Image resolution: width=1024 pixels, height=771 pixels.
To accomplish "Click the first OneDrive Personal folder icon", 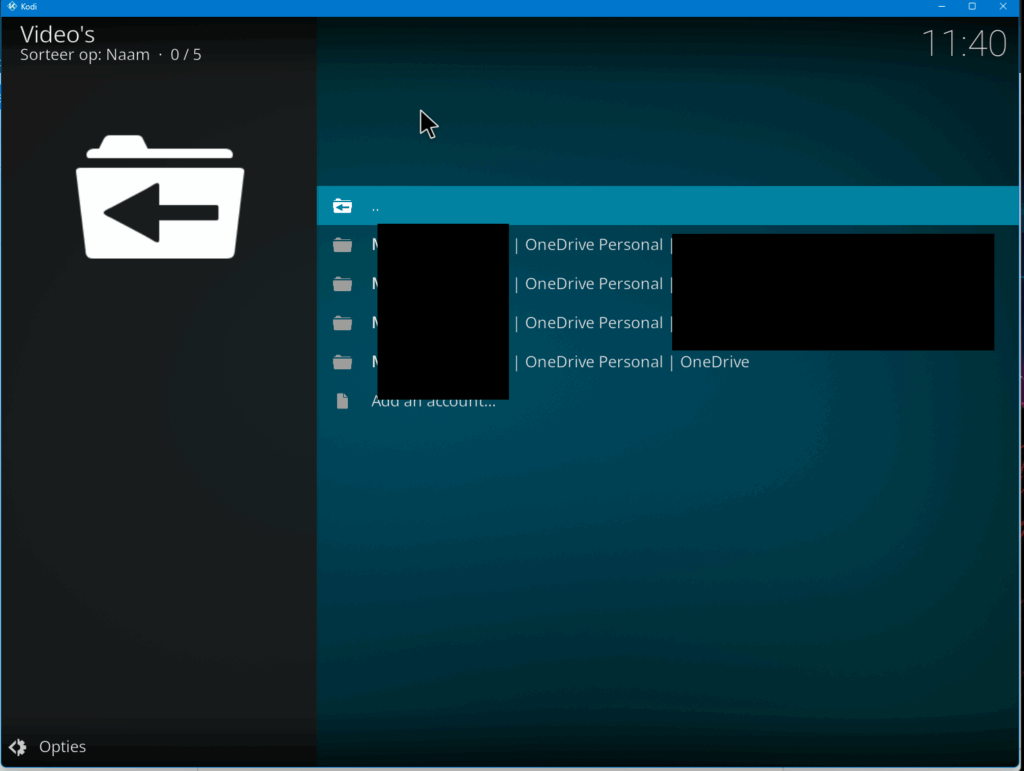I will [x=343, y=245].
